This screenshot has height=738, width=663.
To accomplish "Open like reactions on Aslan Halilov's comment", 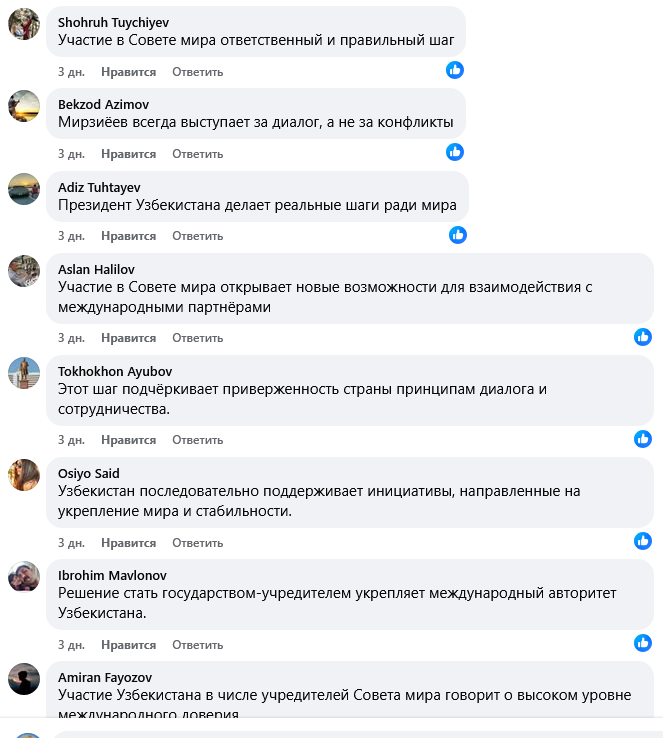I will click(643, 337).
